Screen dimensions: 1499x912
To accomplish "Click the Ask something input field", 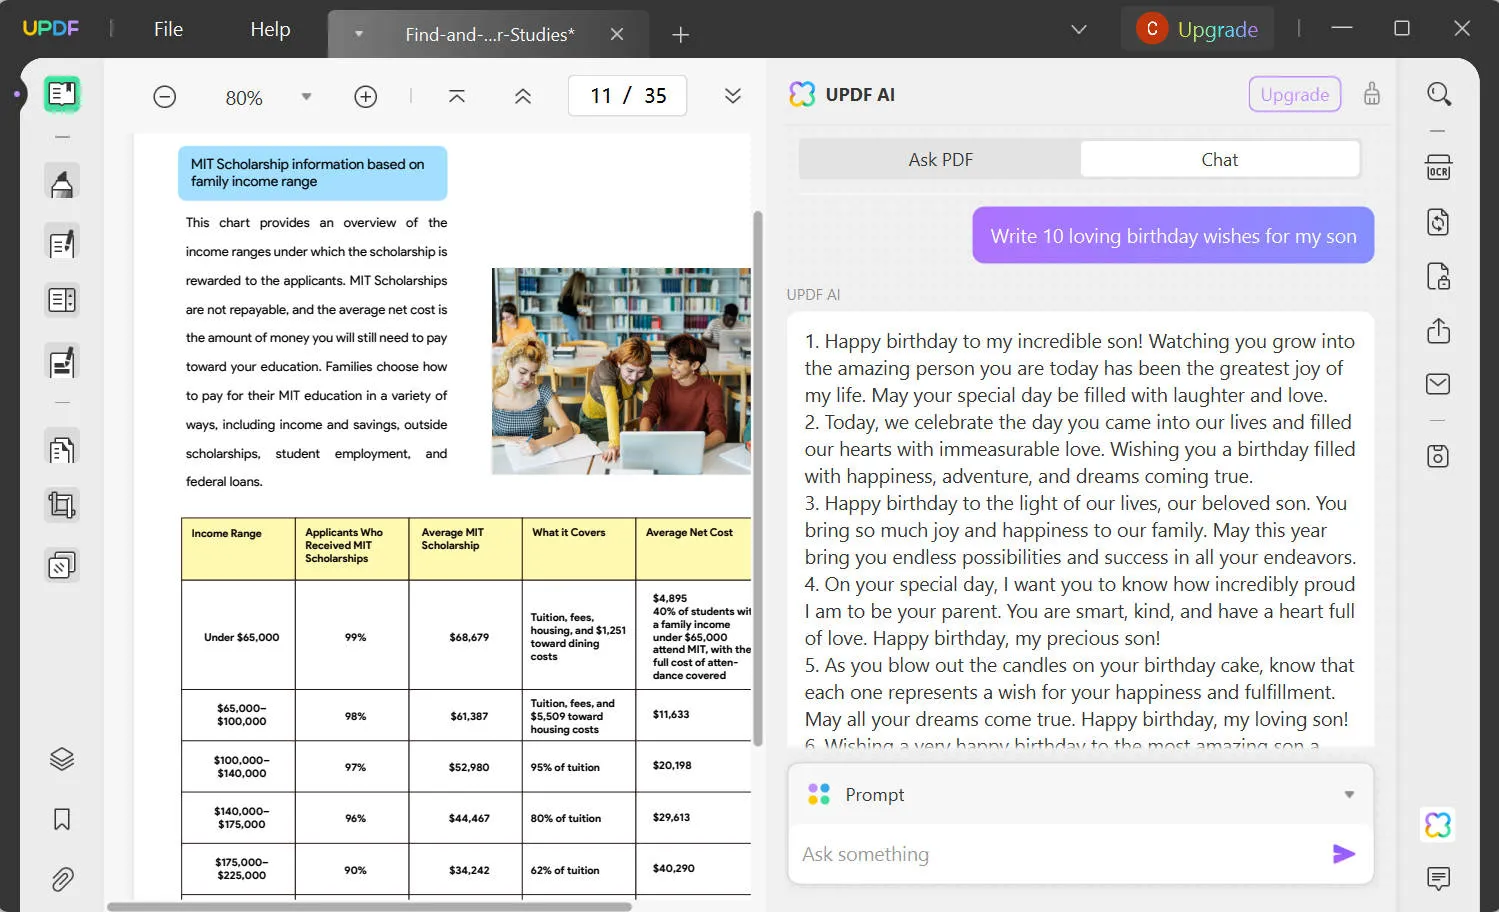I will click(x=1060, y=854).
